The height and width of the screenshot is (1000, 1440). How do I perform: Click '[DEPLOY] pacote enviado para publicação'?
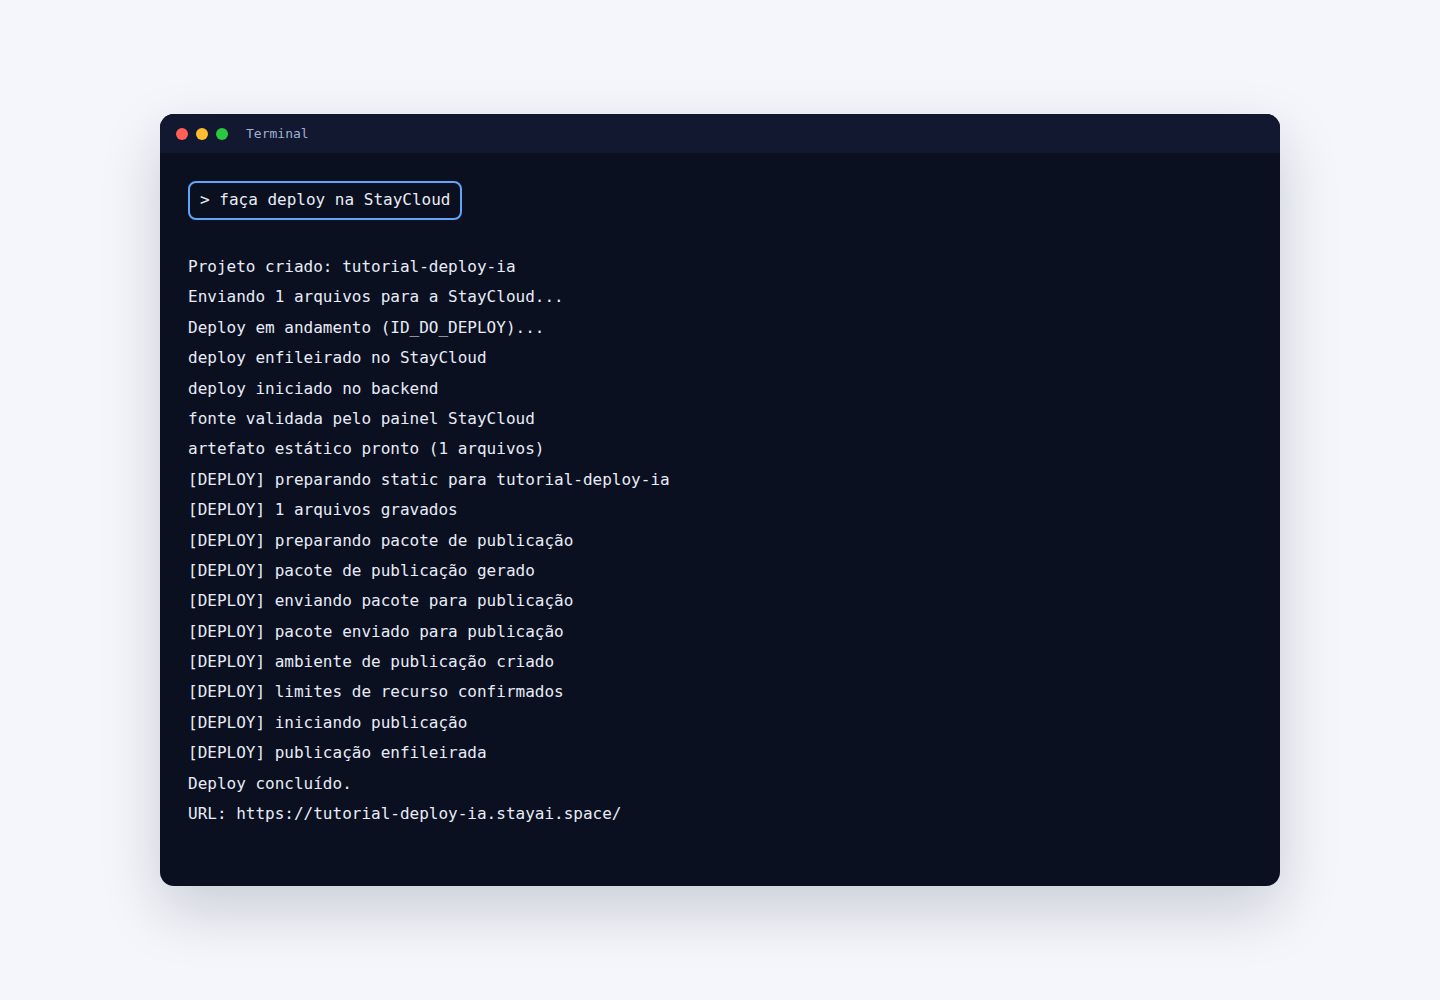[376, 632]
